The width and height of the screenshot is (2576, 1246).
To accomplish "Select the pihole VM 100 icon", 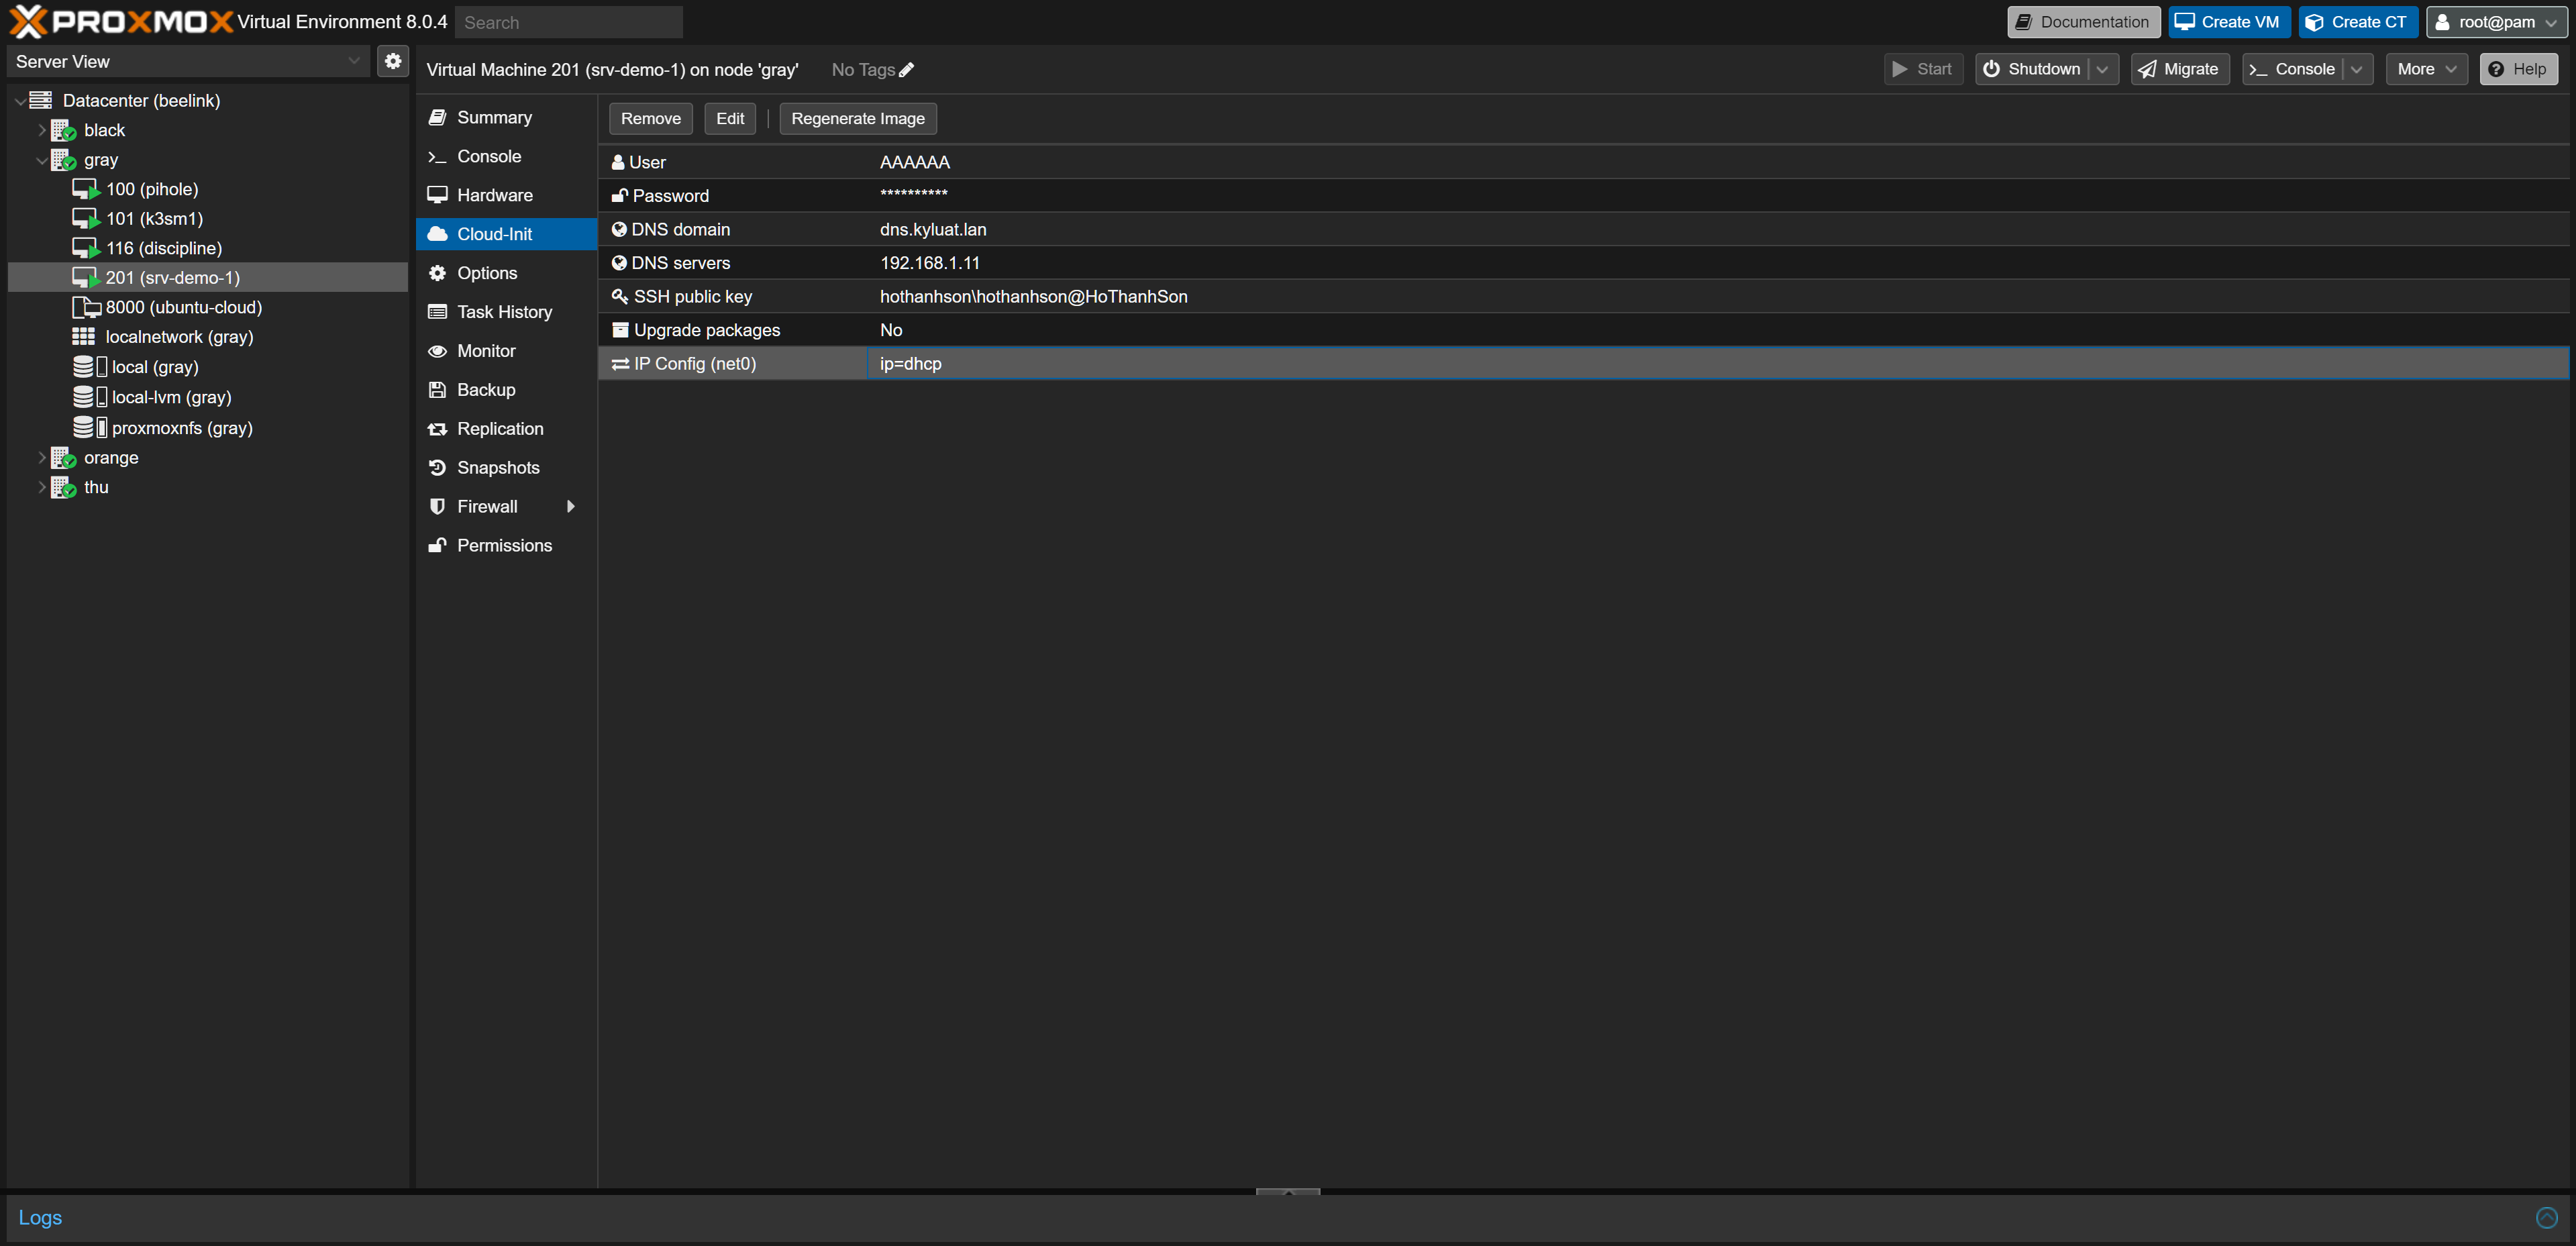I will click(x=86, y=189).
